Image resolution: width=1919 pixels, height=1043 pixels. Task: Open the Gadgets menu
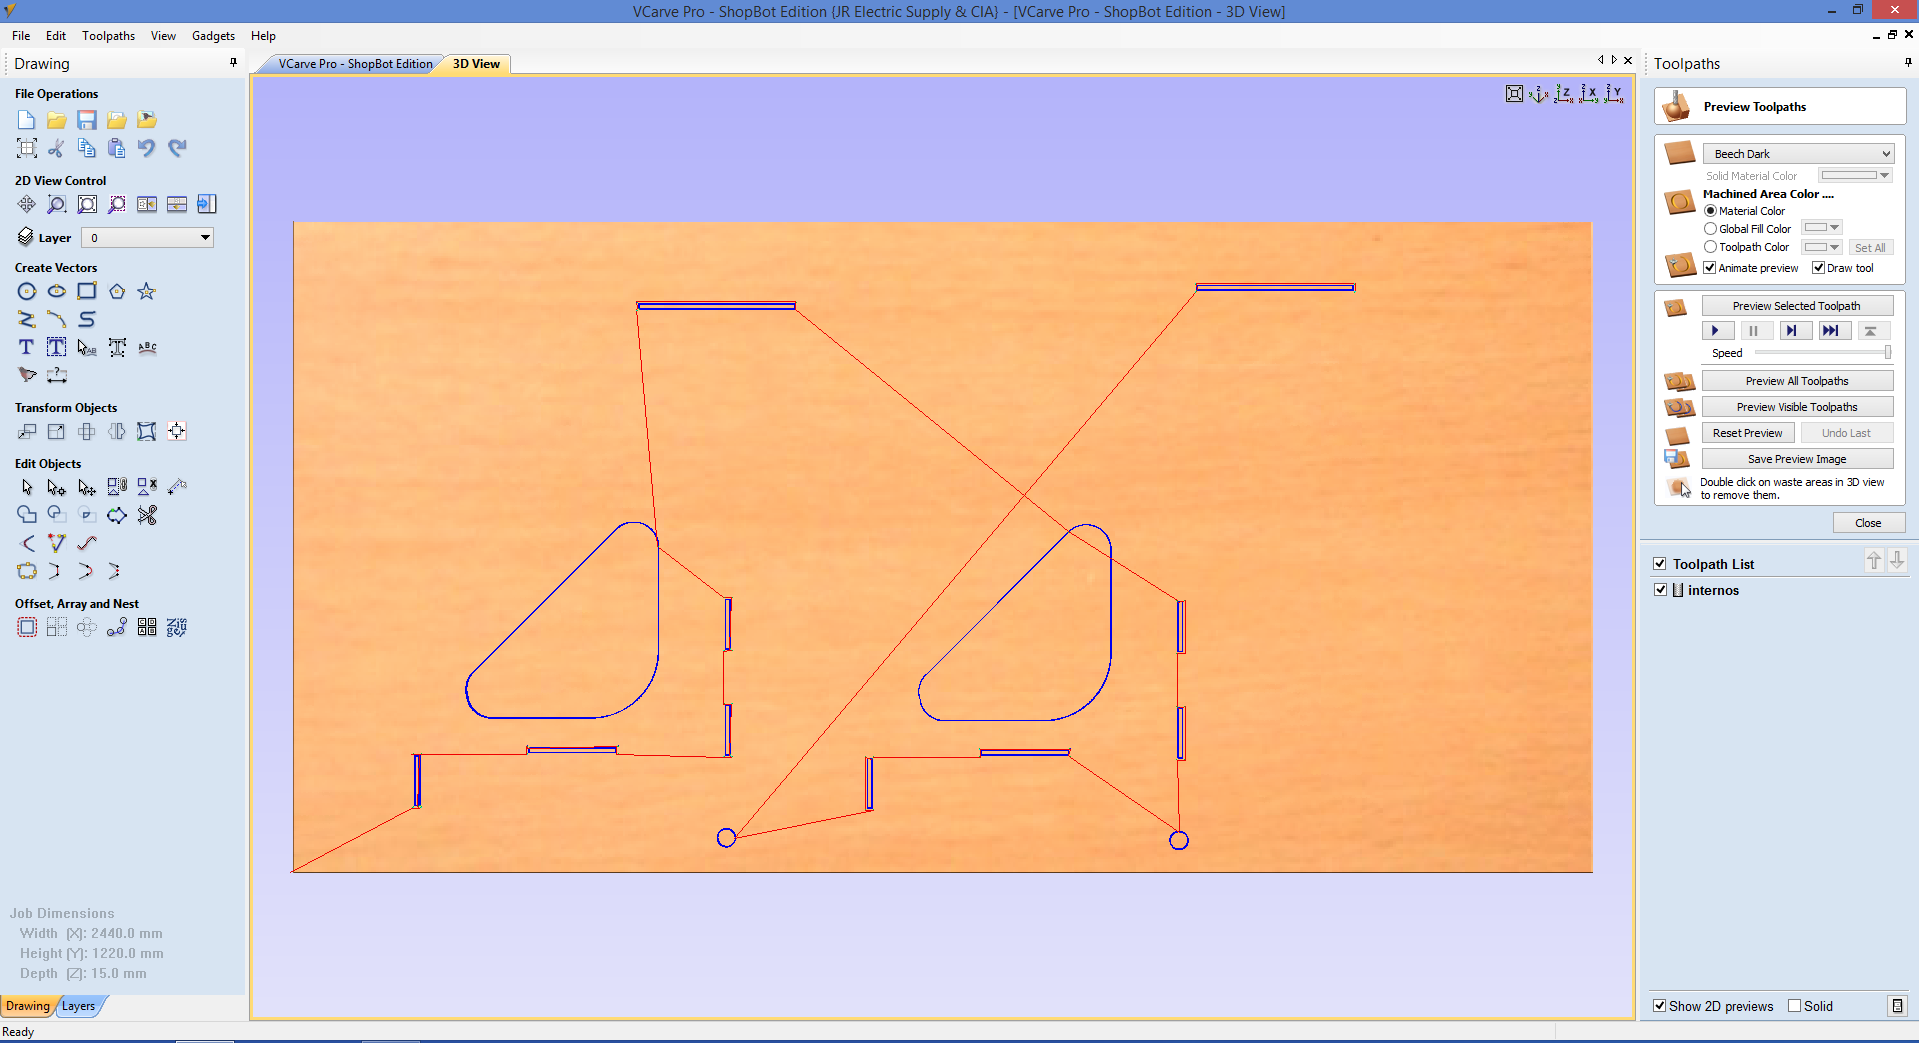click(x=214, y=36)
